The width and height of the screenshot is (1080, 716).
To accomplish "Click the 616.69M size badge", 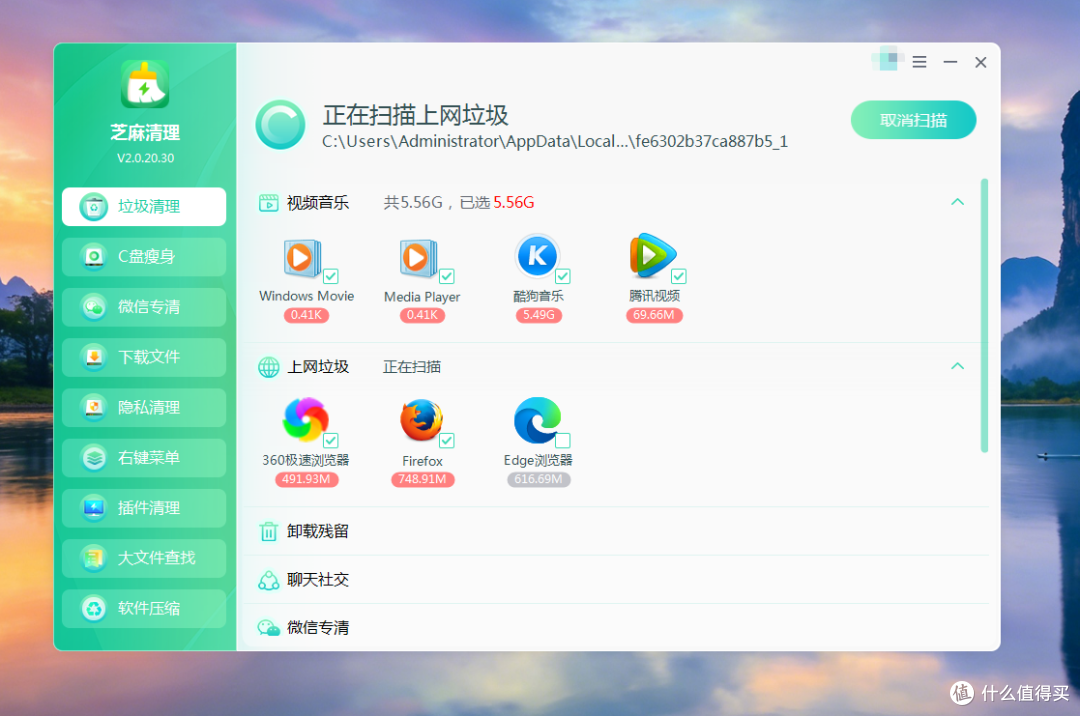I will pyautogui.click(x=538, y=479).
